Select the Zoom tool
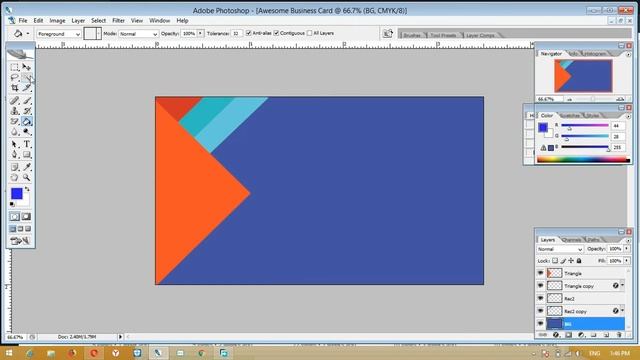The image size is (640, 360). point(27,178)
